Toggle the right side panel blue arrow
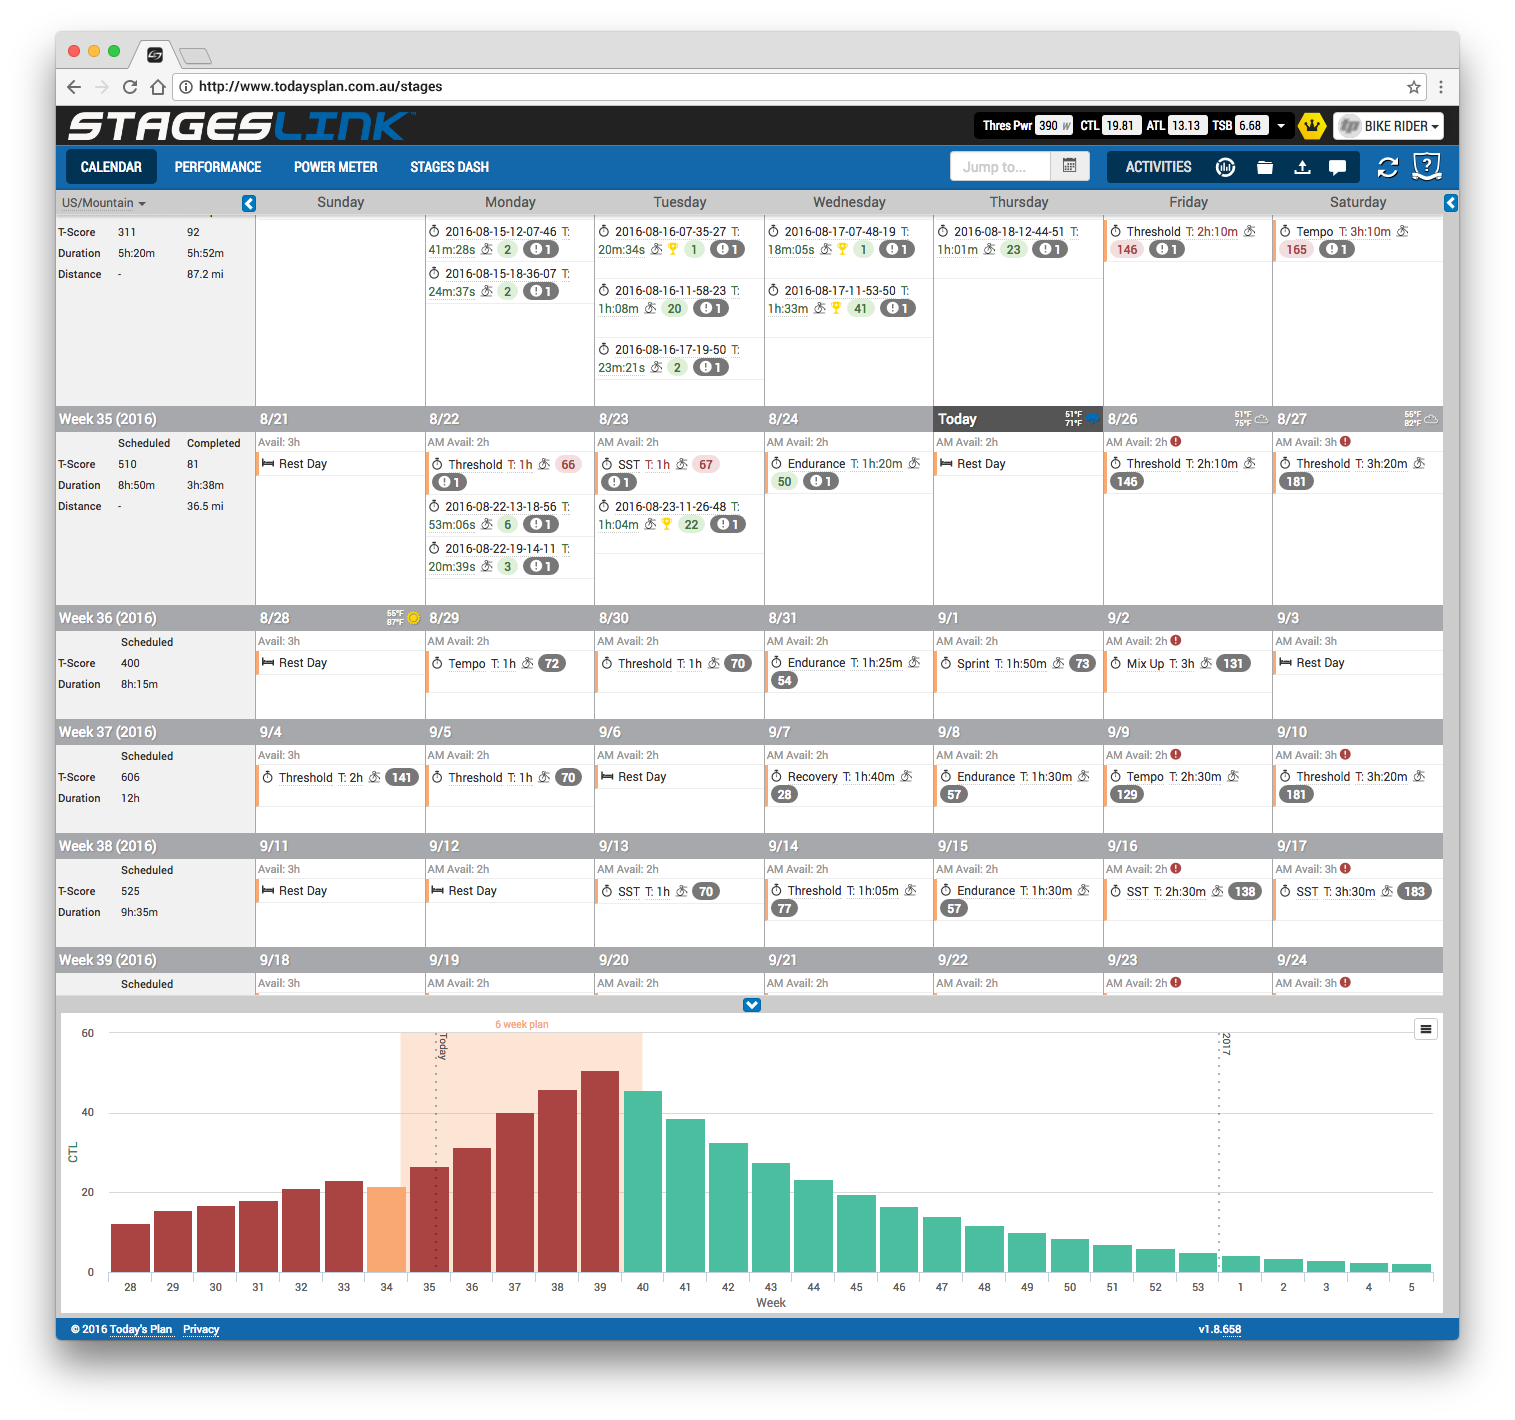Viewport: 1515px width, 1420px height. coord(1450,203)
